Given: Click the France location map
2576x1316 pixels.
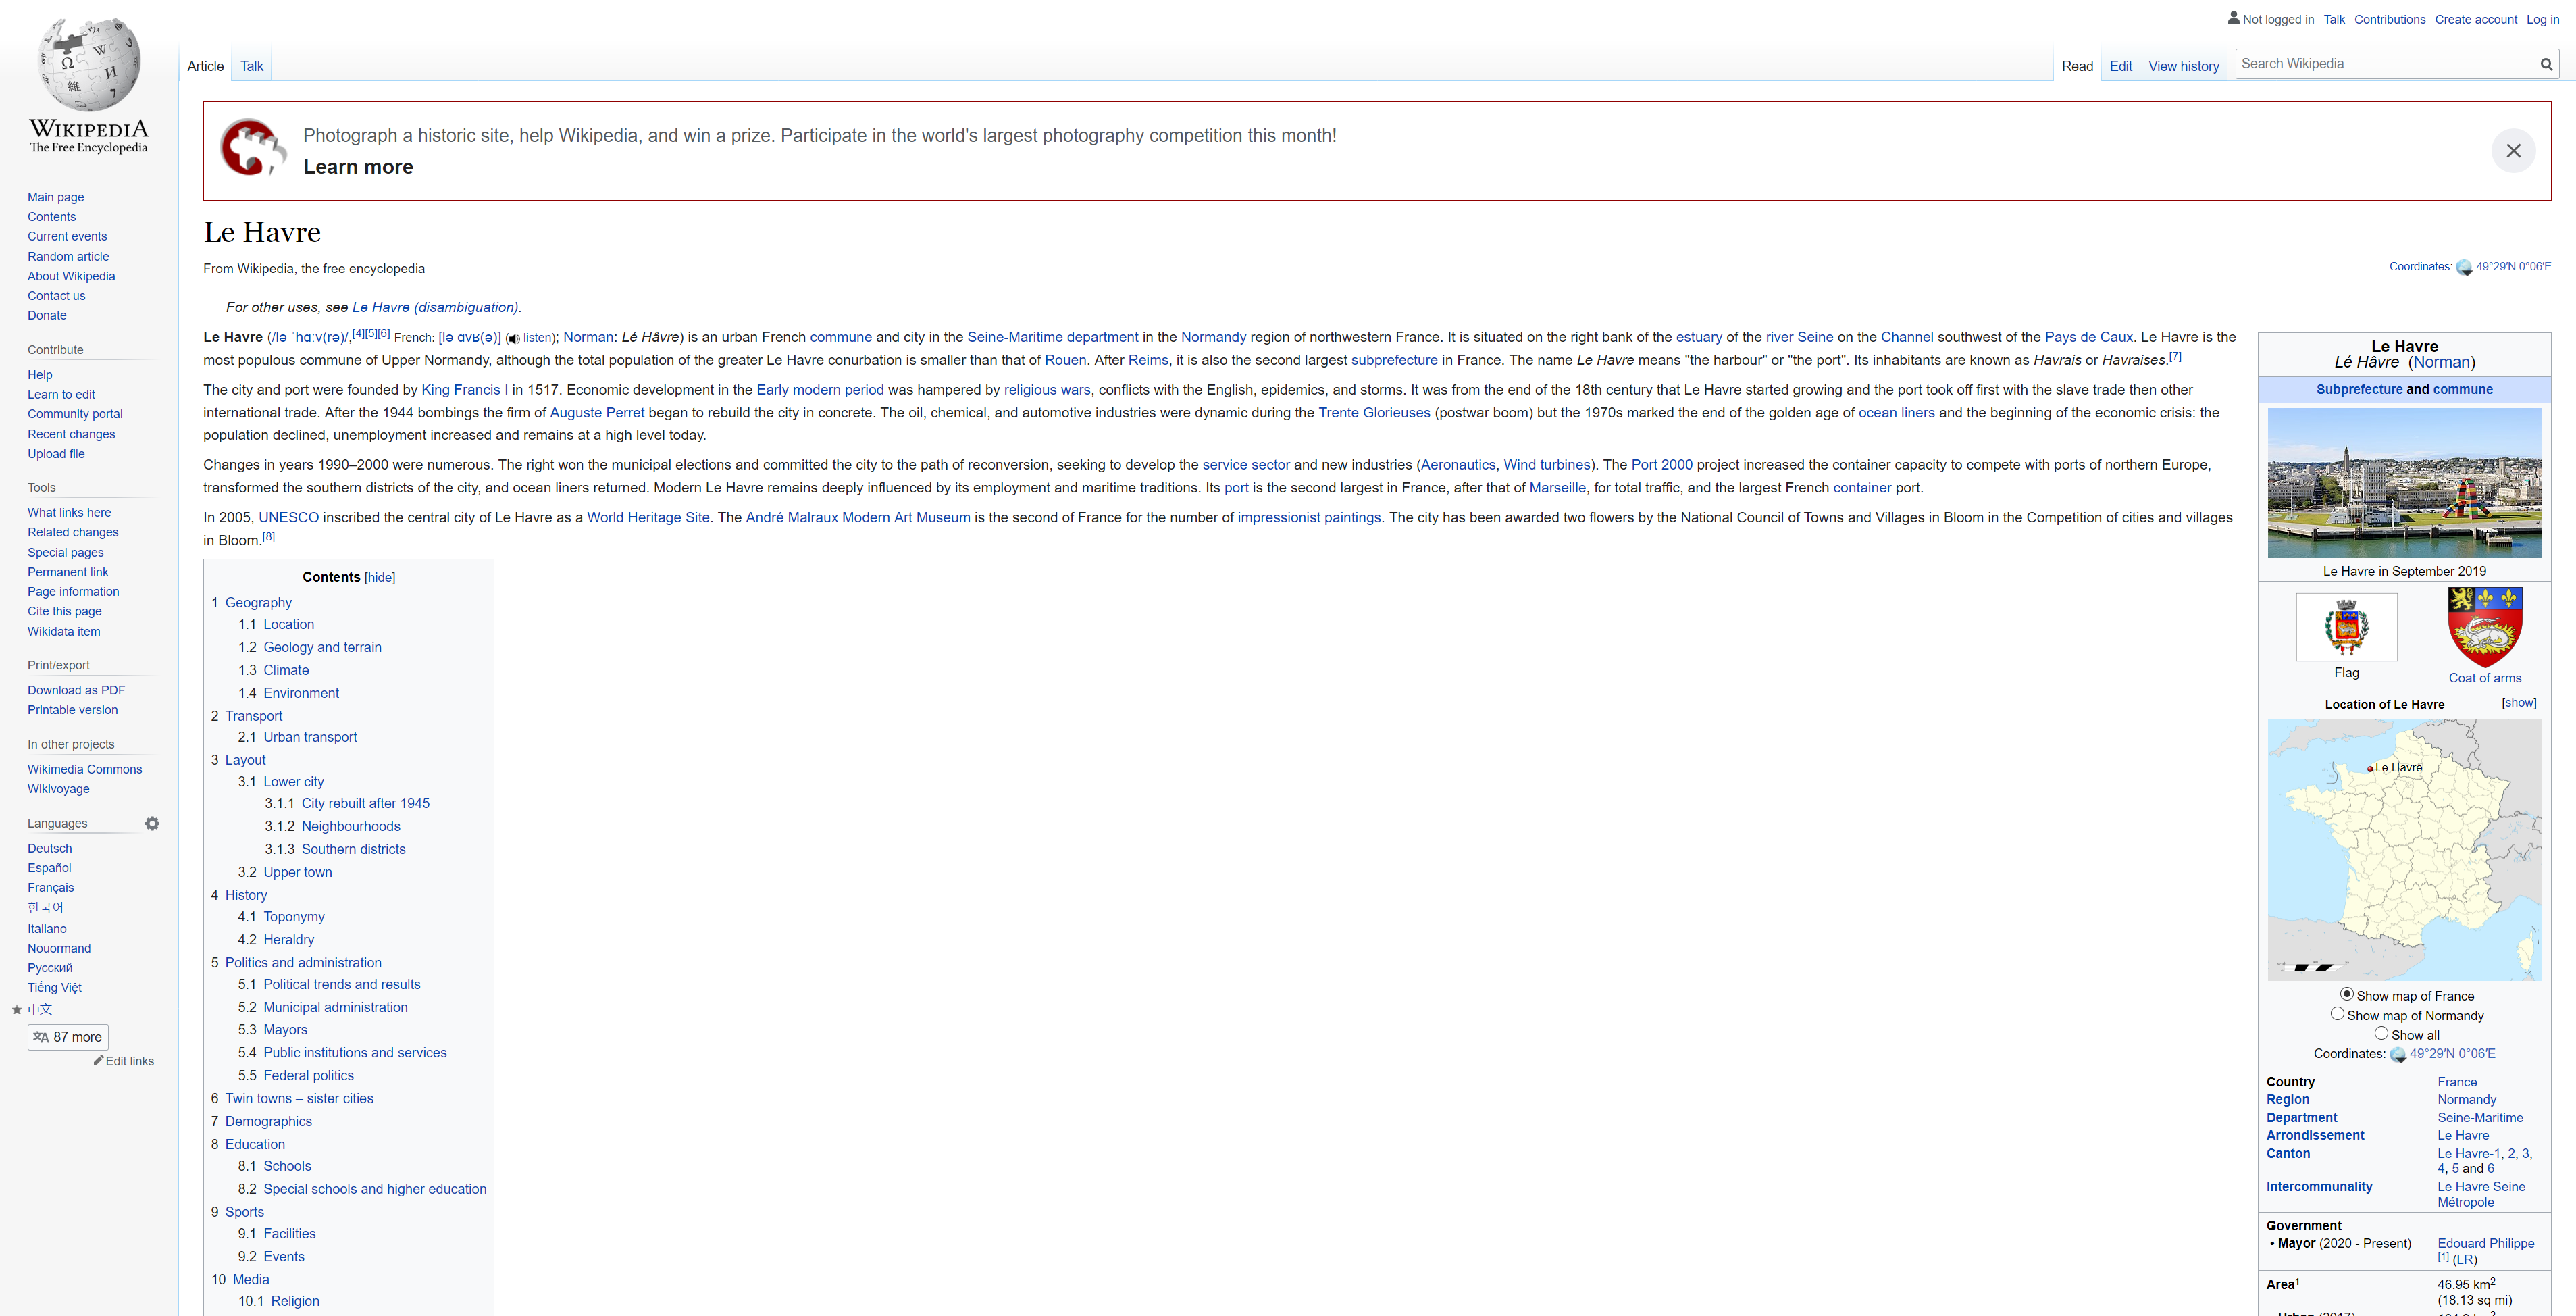Looking at the screenshot, I should (x=2404, y=849).
